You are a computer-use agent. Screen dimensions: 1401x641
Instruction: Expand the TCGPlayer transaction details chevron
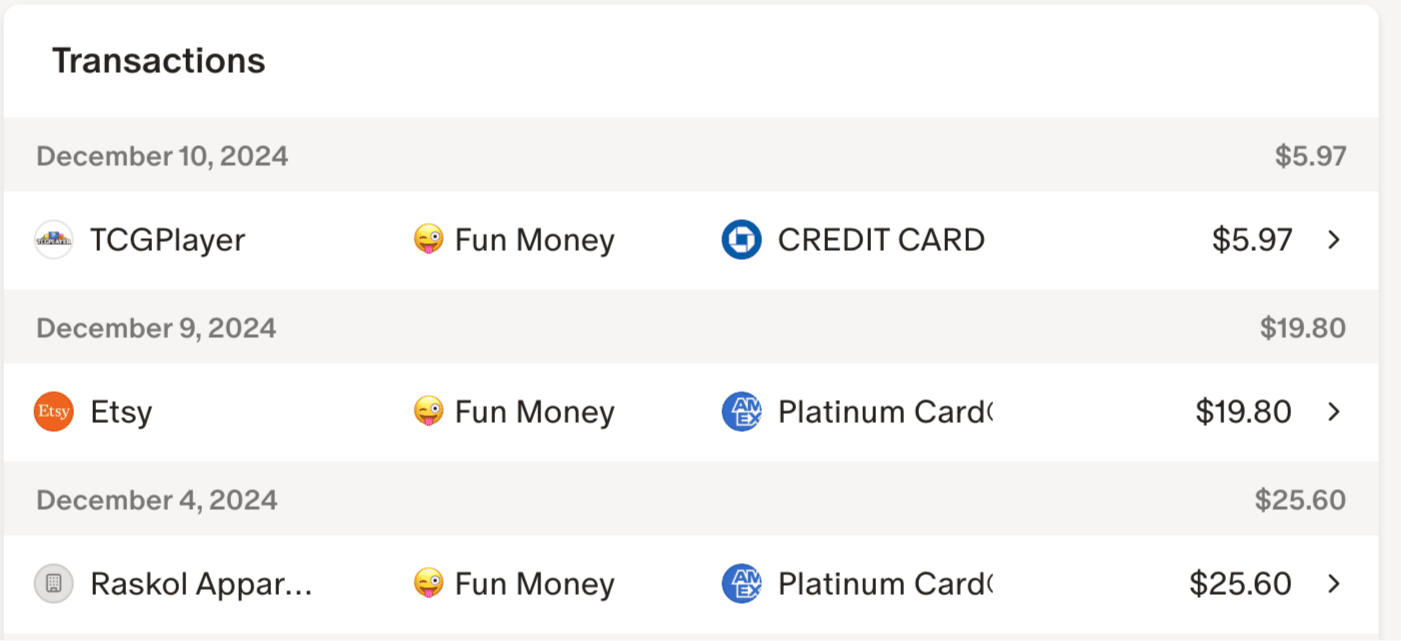point(1333,240)
